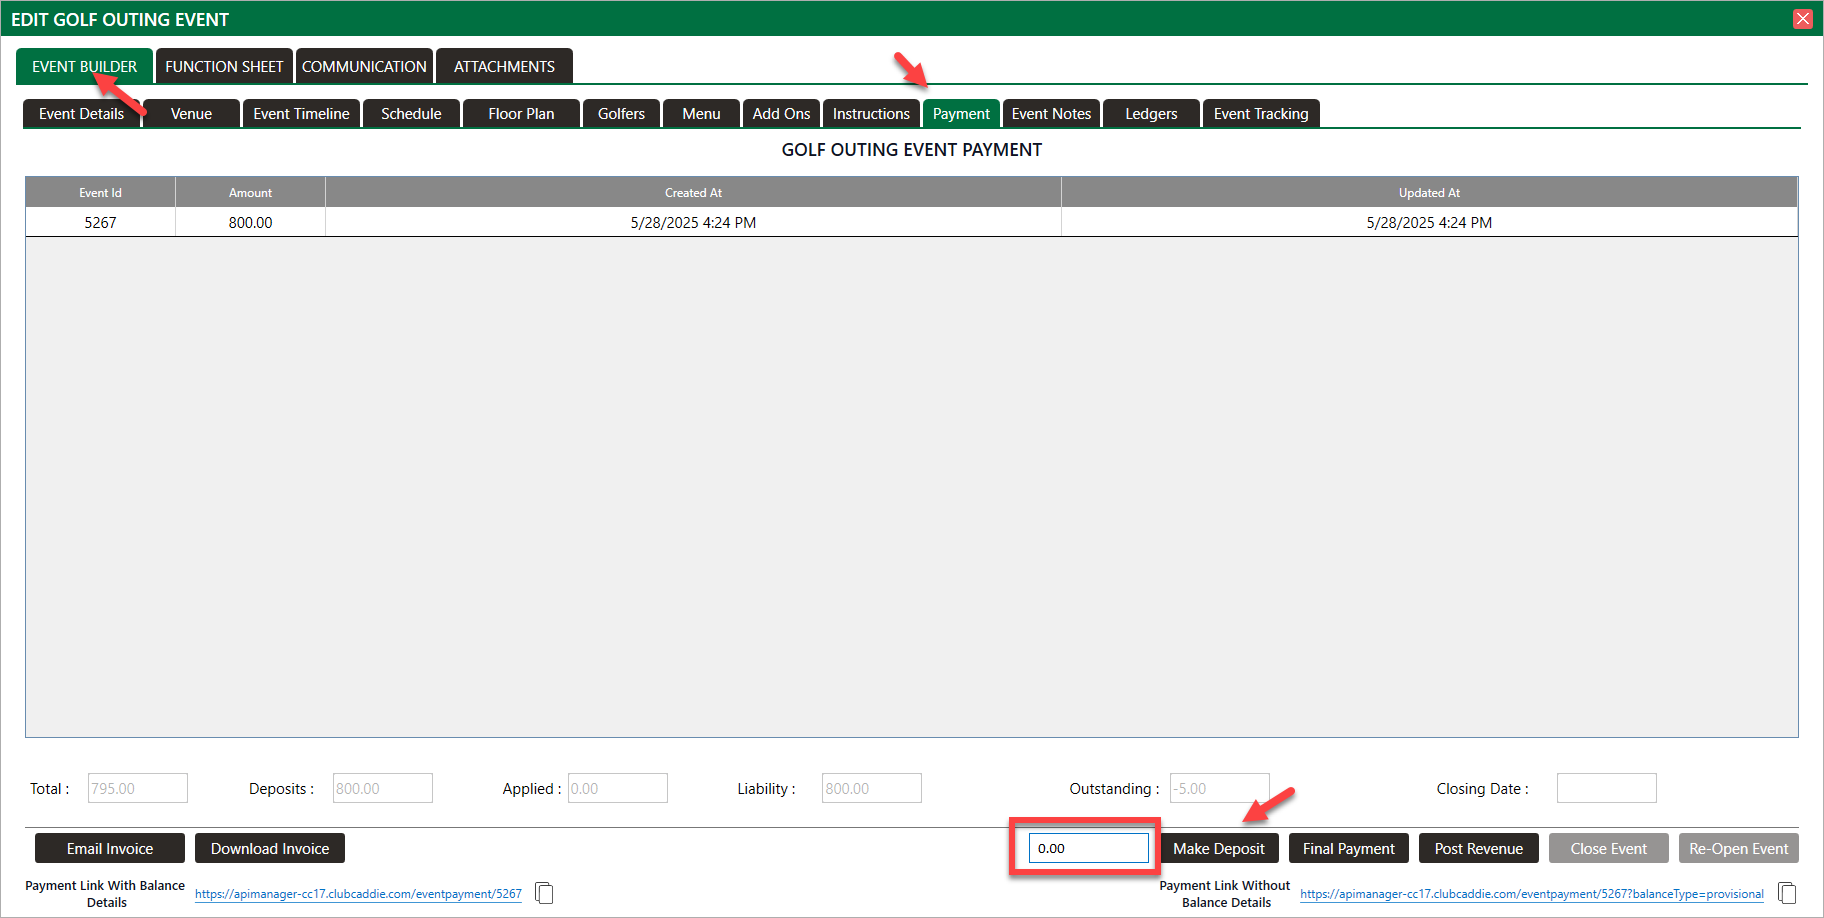This screenshot has height=918, width=1824.
Task: Open the Floor Plan sub-tab
Action: point(521,114)
